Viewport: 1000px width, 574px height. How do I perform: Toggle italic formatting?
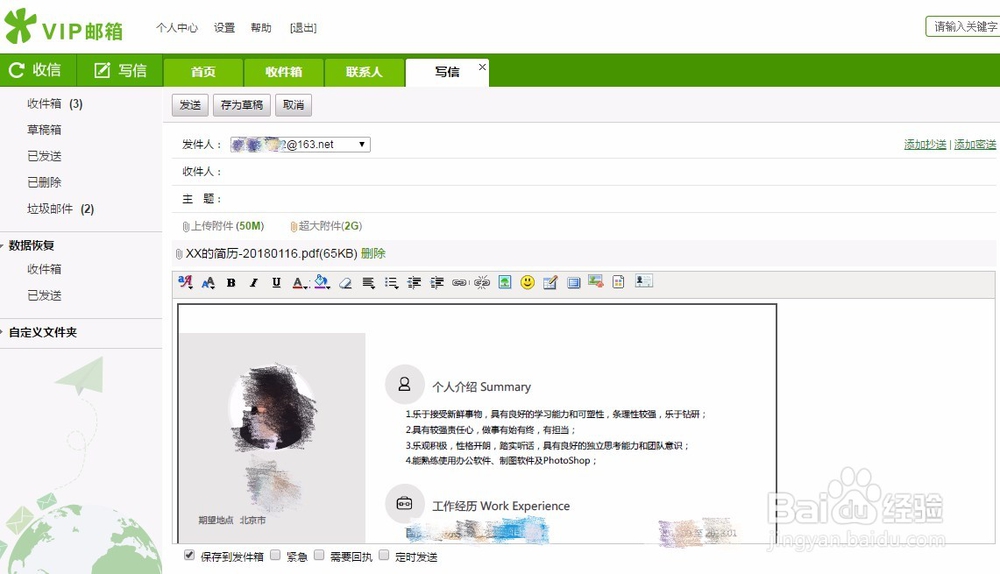(253, 283)
